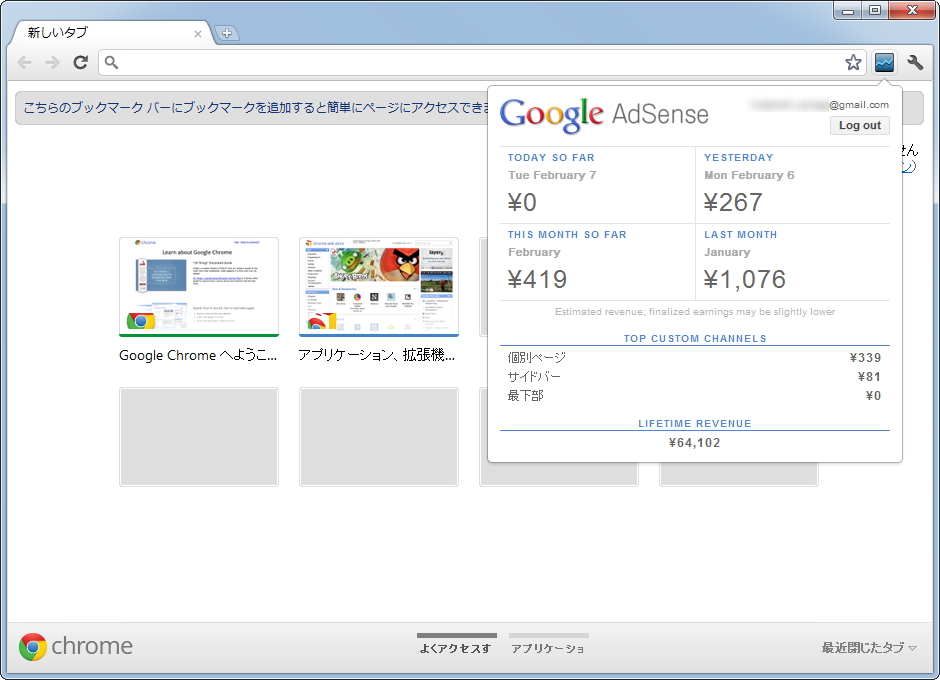Open the Chrome wrench settings icon
Viewport: 940px width, 680px height.
[916, 62]
